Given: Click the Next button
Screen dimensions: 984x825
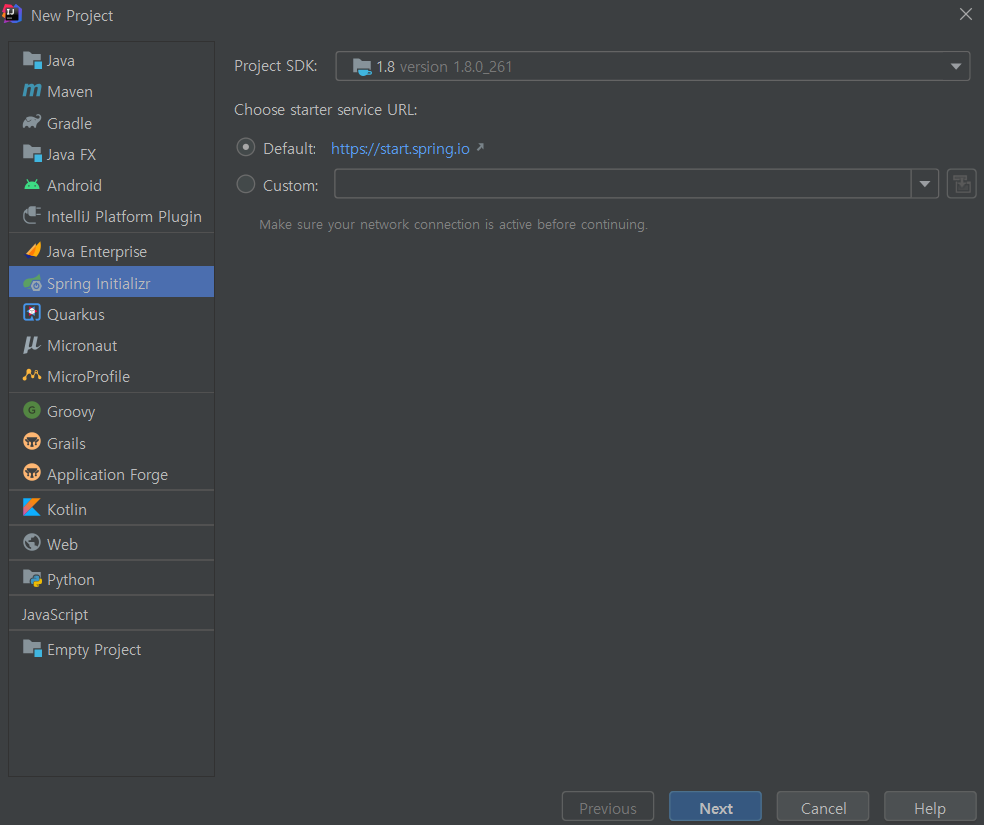Looking at the screenshot, I should [715, 807].
